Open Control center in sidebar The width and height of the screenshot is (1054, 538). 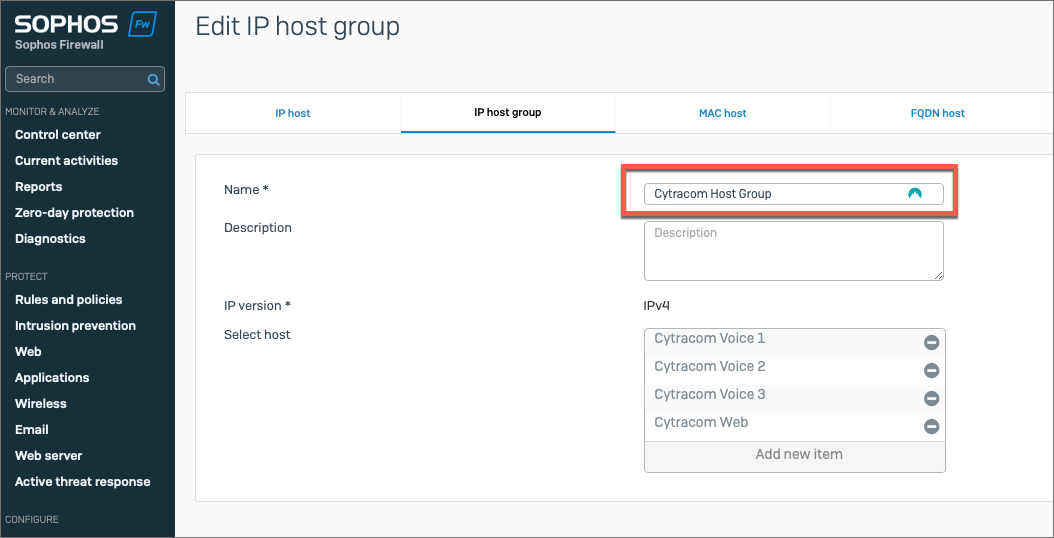[58, 135]
